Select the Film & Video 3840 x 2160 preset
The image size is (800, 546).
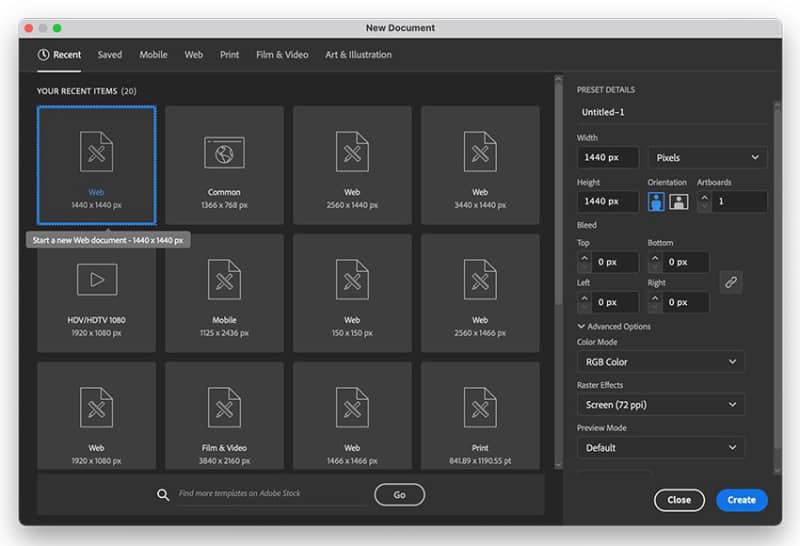point(224,416)
